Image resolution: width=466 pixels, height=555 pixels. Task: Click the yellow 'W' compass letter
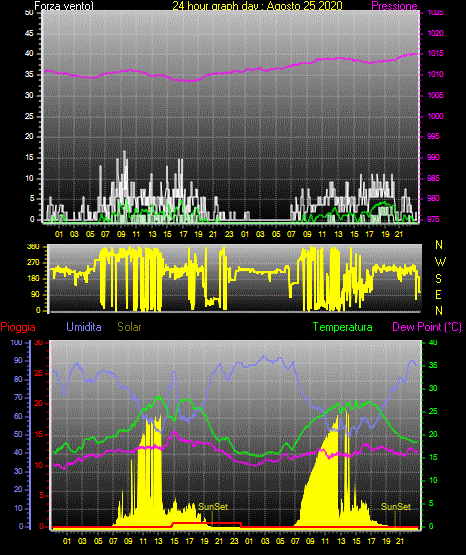440,262
